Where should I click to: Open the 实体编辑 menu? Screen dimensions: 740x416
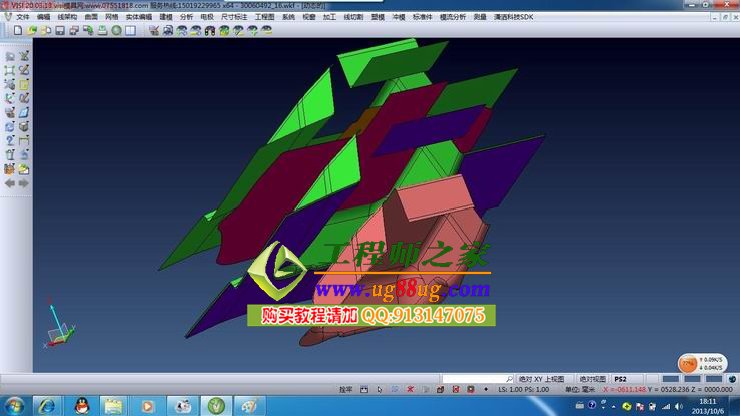point(139,17)
